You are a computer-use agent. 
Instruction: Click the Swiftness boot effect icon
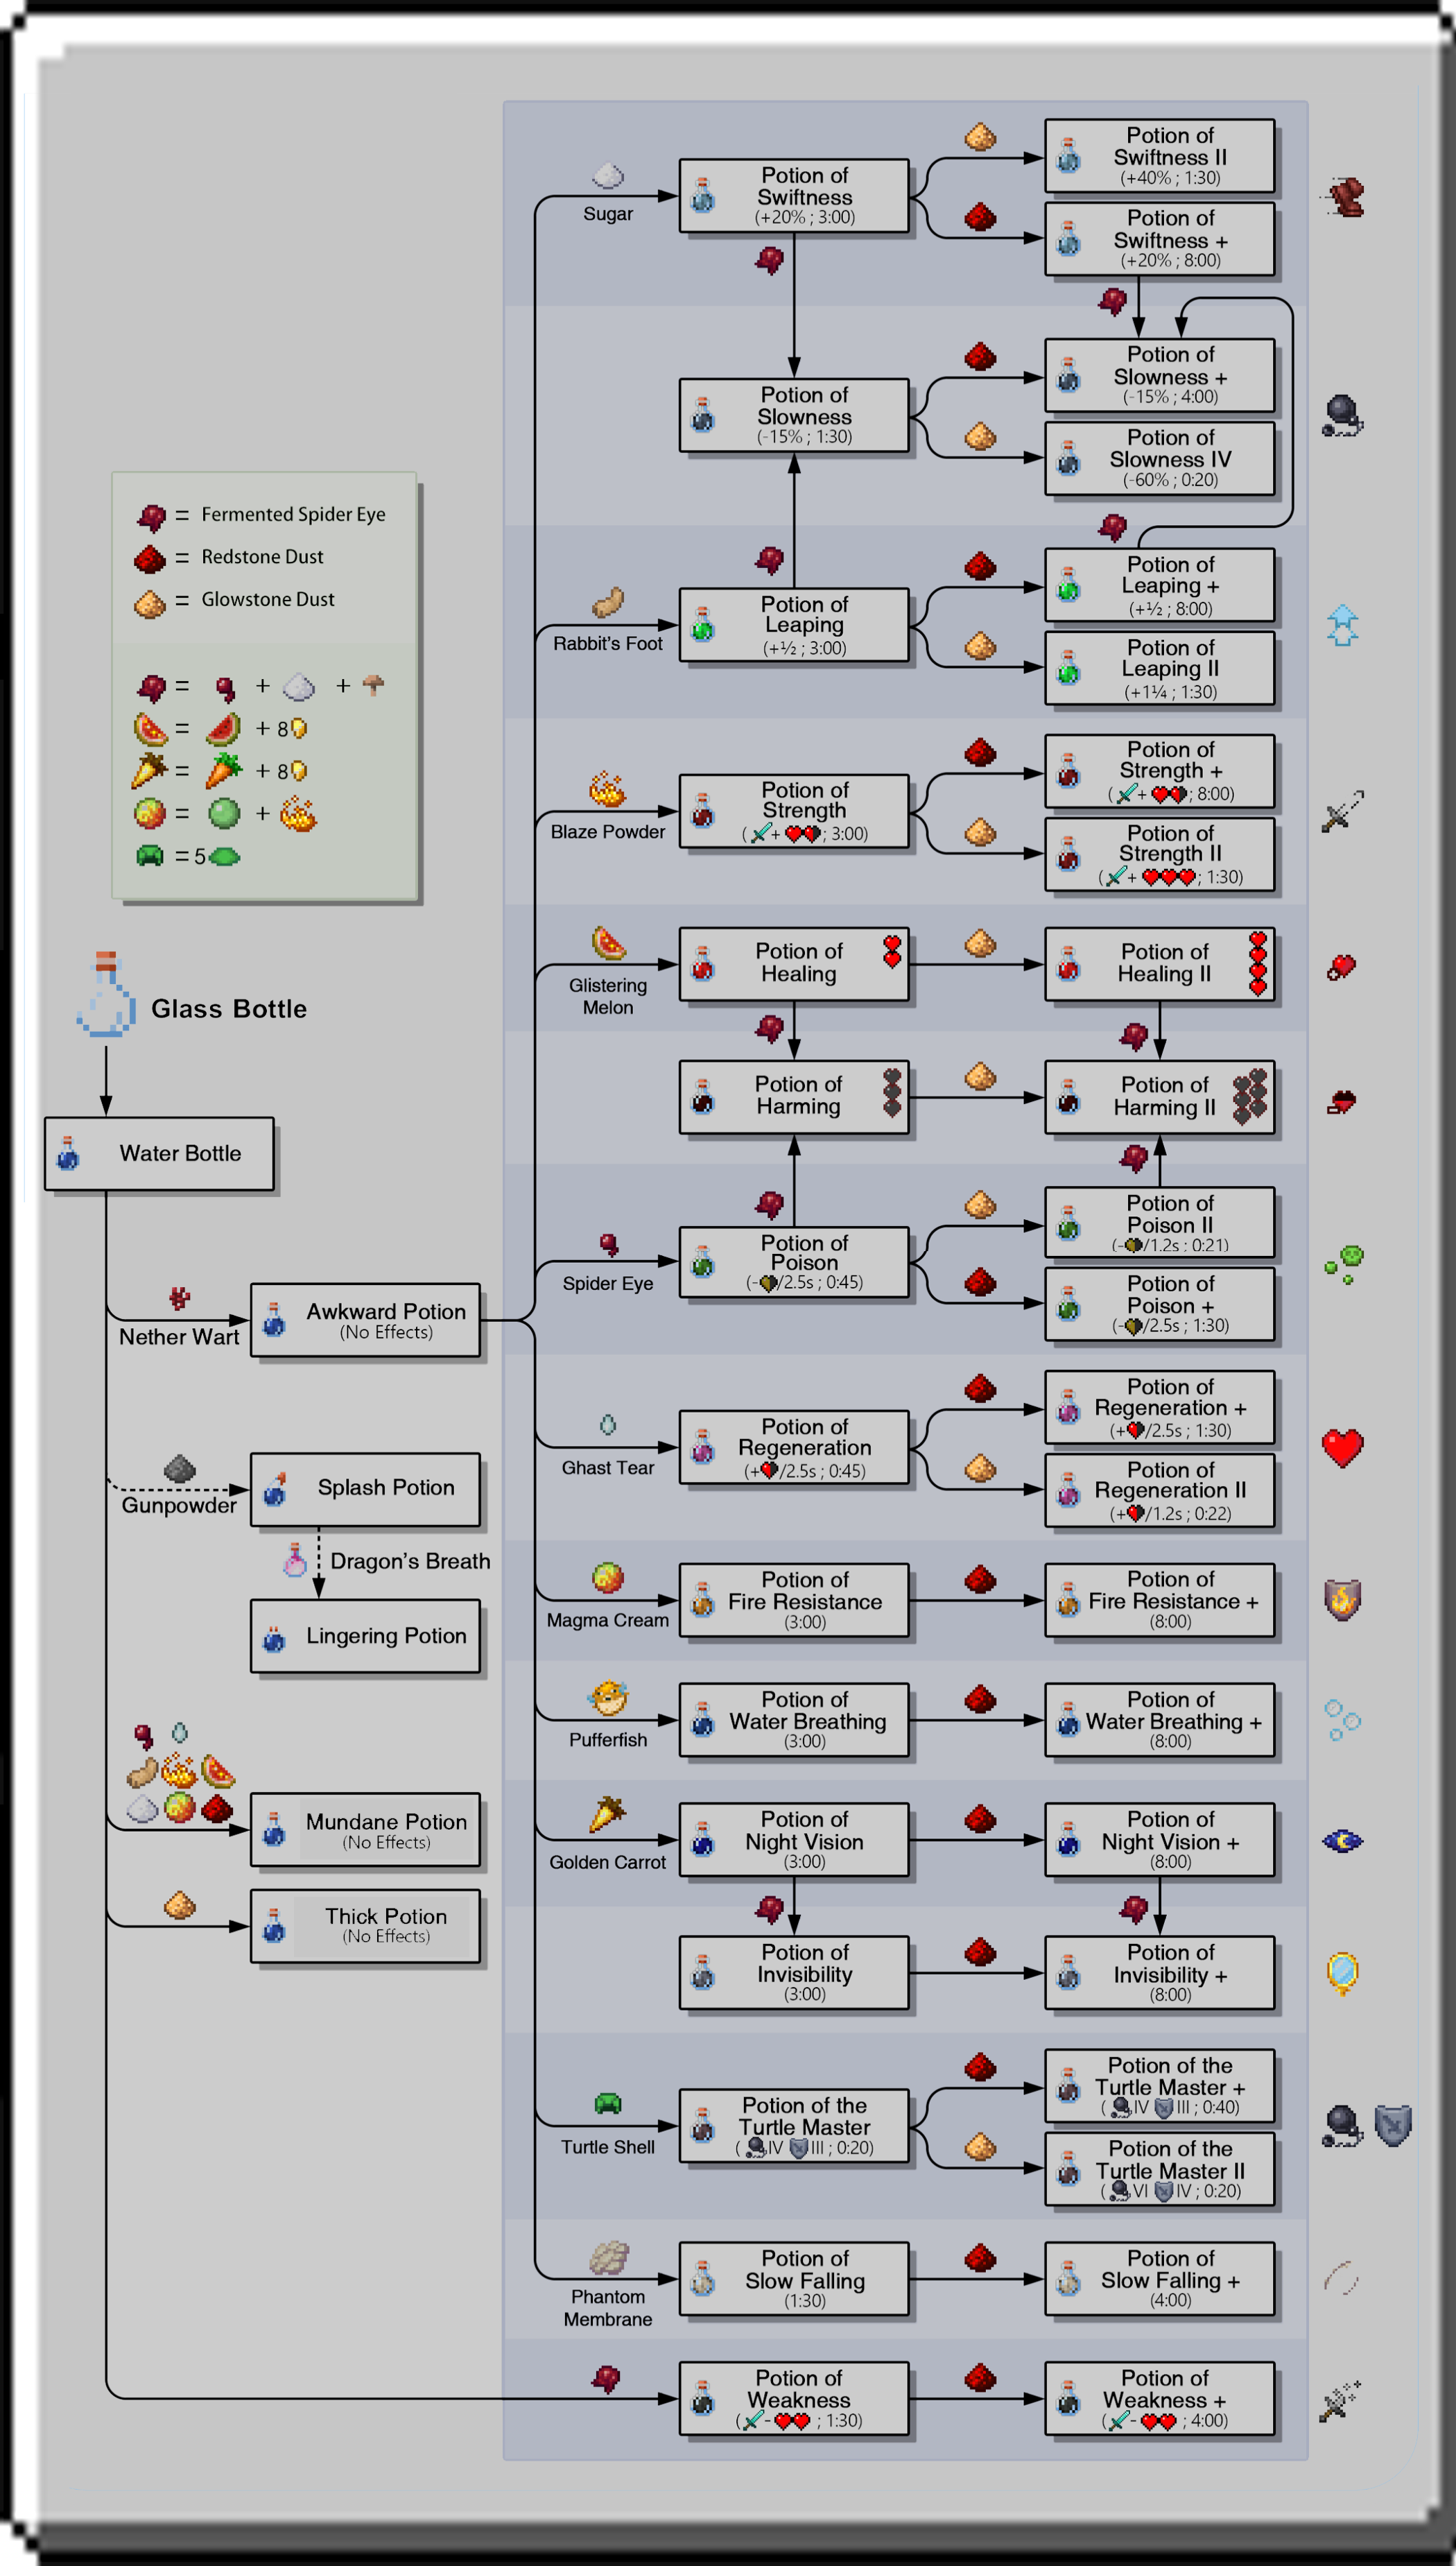(x=1342, y=197)
